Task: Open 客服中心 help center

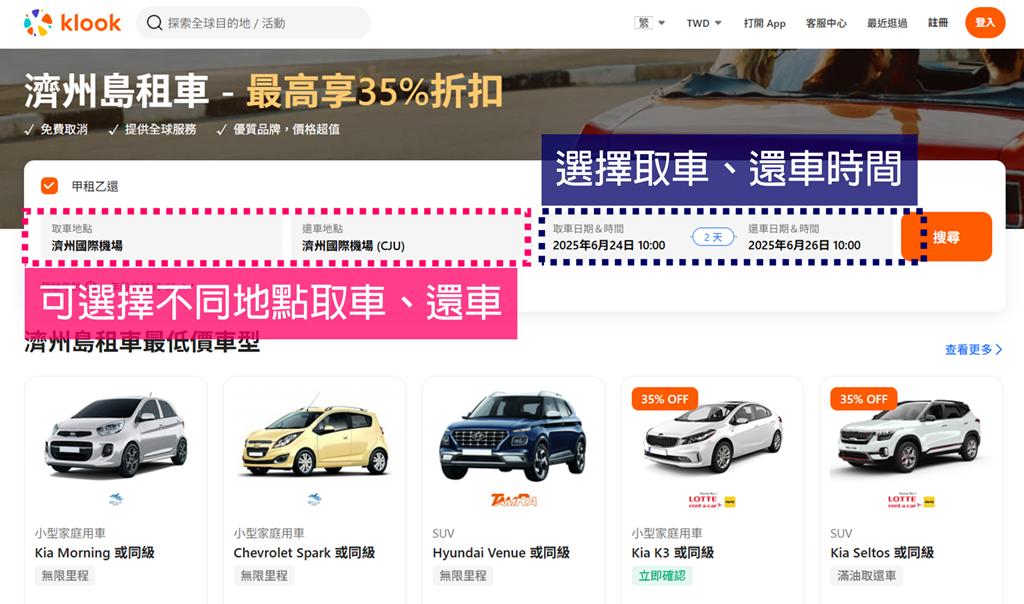Action: pos(826,23)
